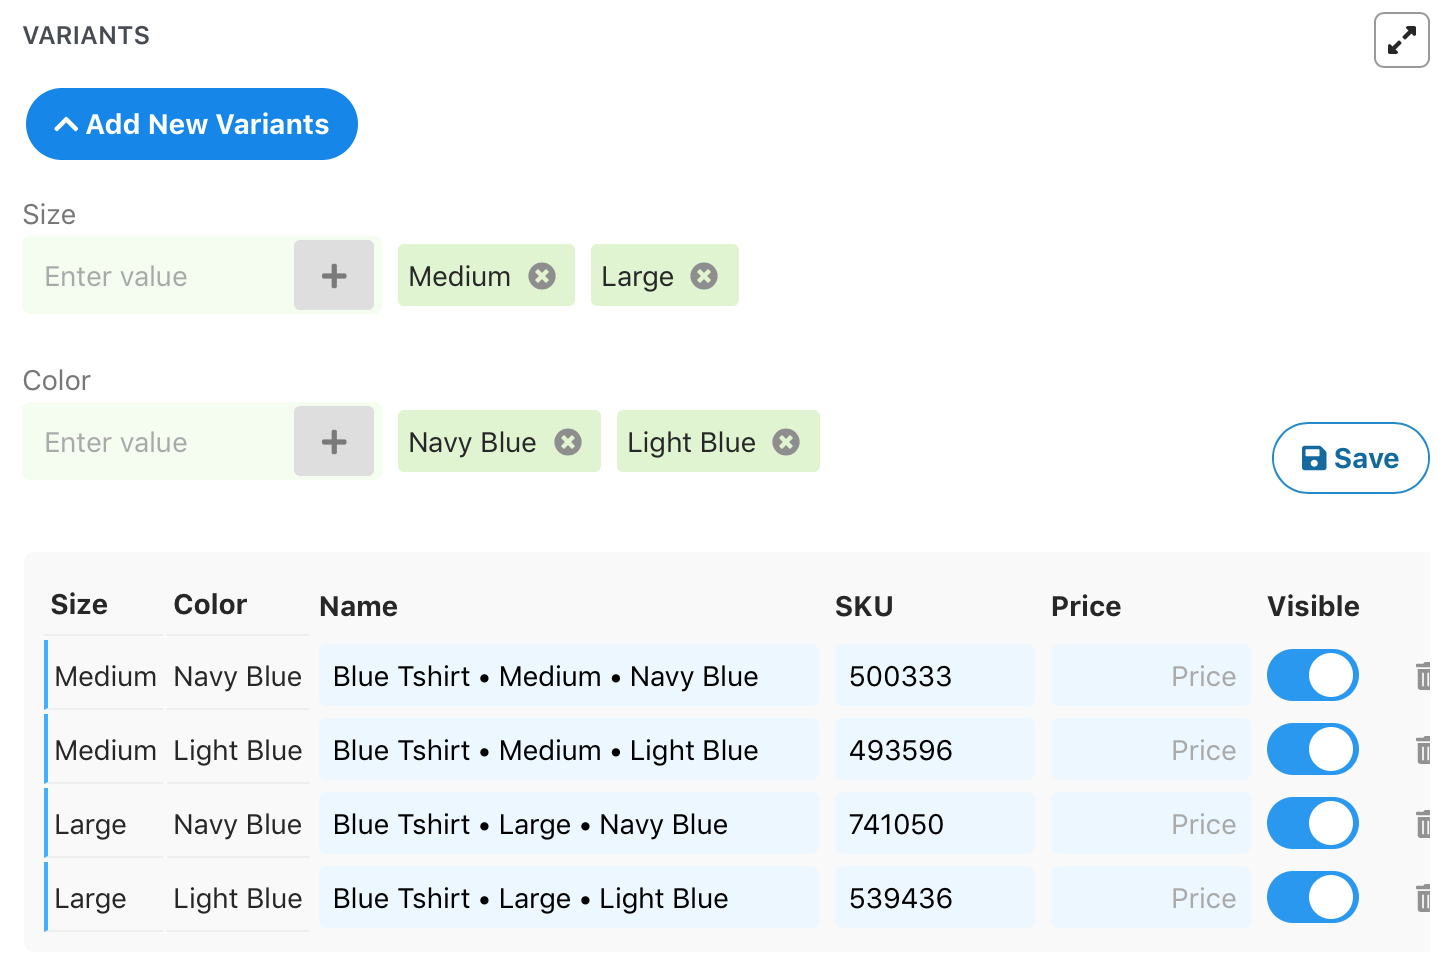Delete the Large Light Blue variant row
This screenshot has width=1436, height=956.
tap(1423, 899)
